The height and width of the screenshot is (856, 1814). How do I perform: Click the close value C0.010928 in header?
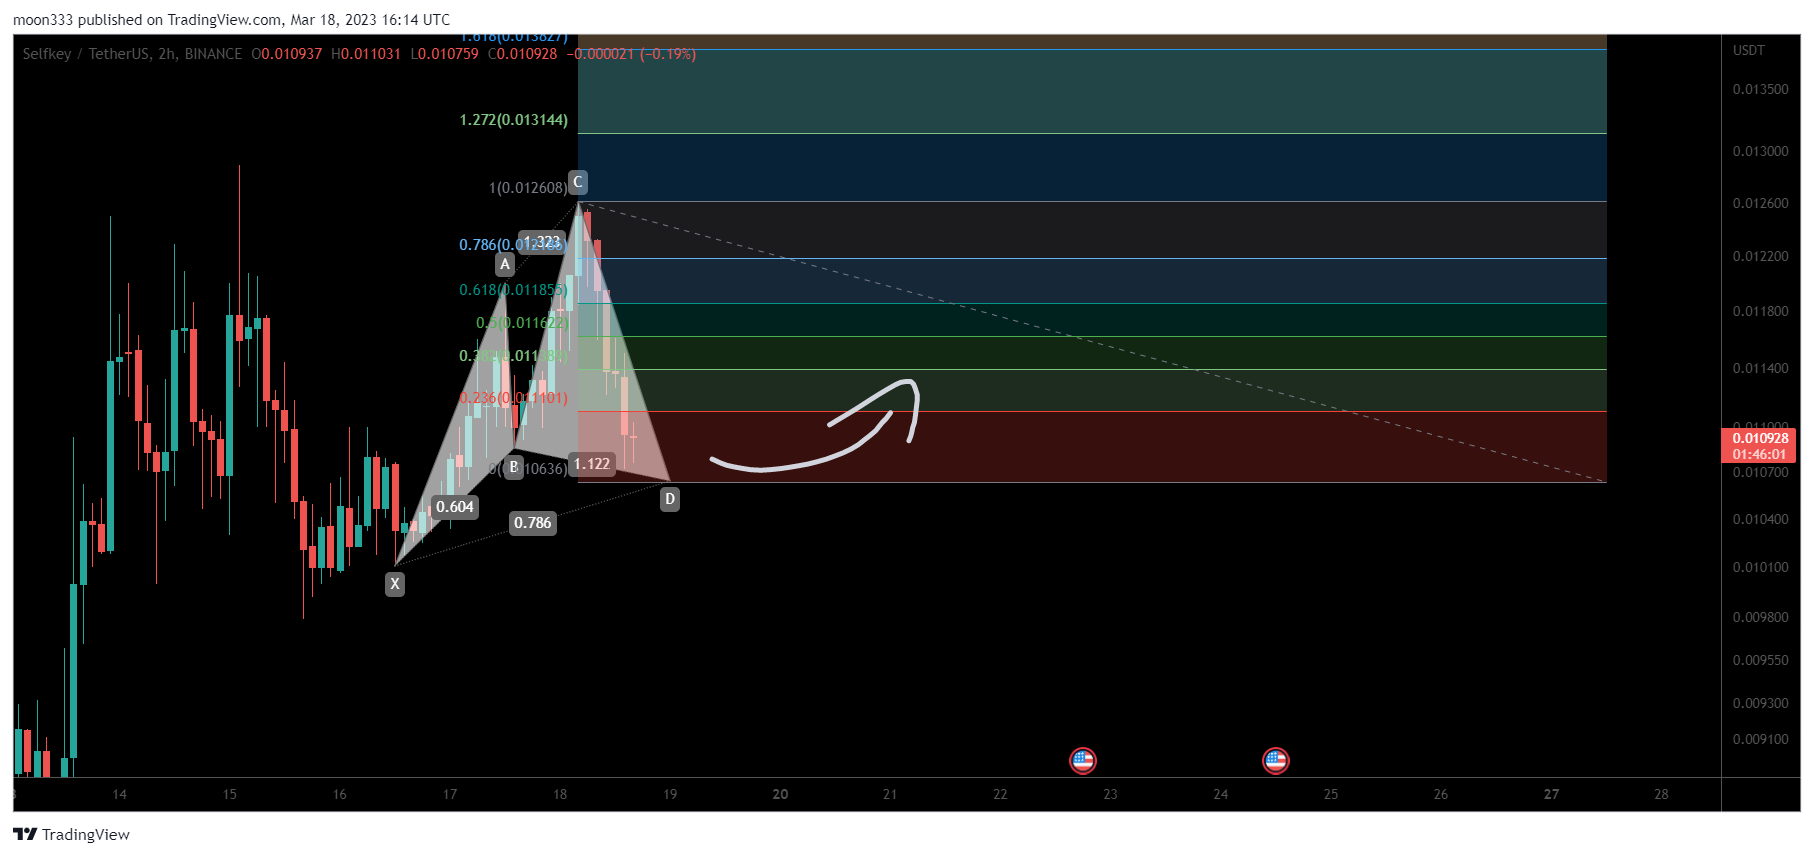pyautogui.click(x=522, y=54)
